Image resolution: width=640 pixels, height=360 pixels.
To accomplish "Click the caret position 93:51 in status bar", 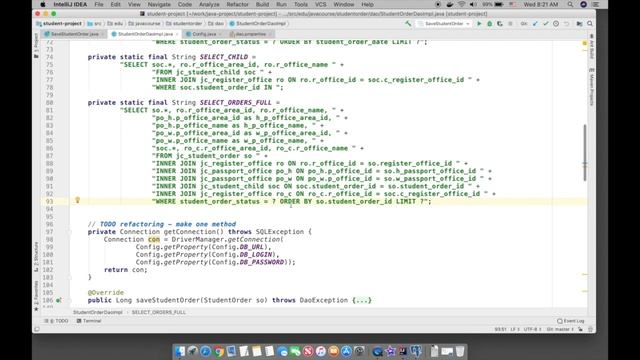I will (x=500, y=329).
